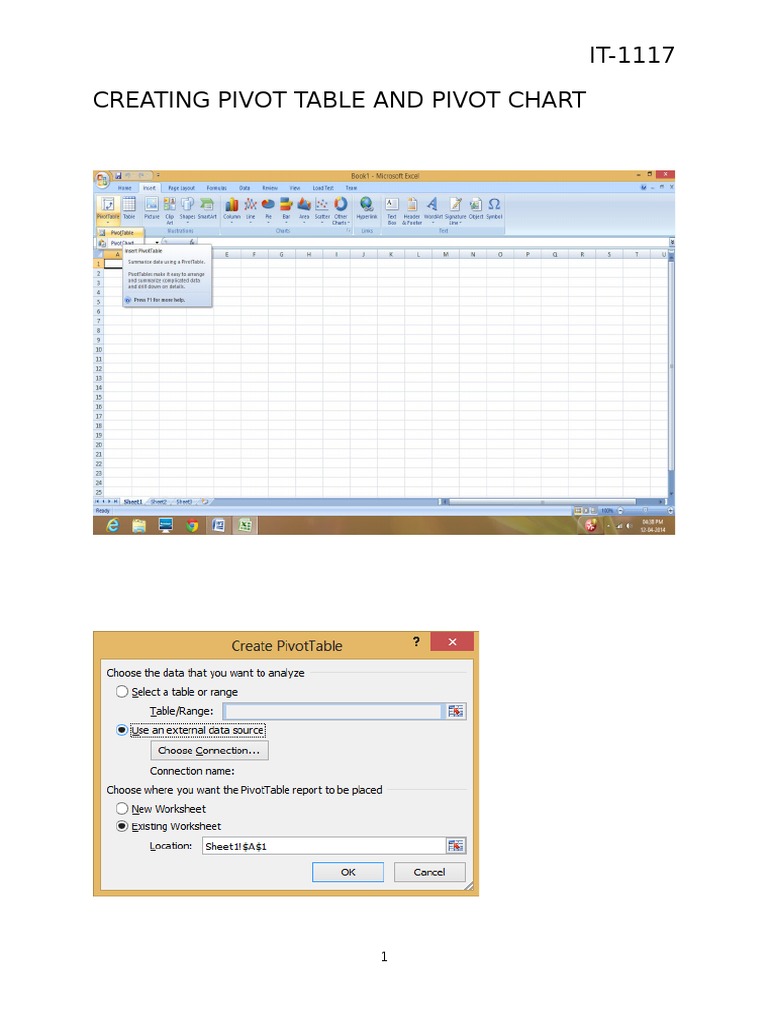768x1024 pixels.
Task: Click Cancel in Create PivotTable dialog
Action: coord(429,872)
